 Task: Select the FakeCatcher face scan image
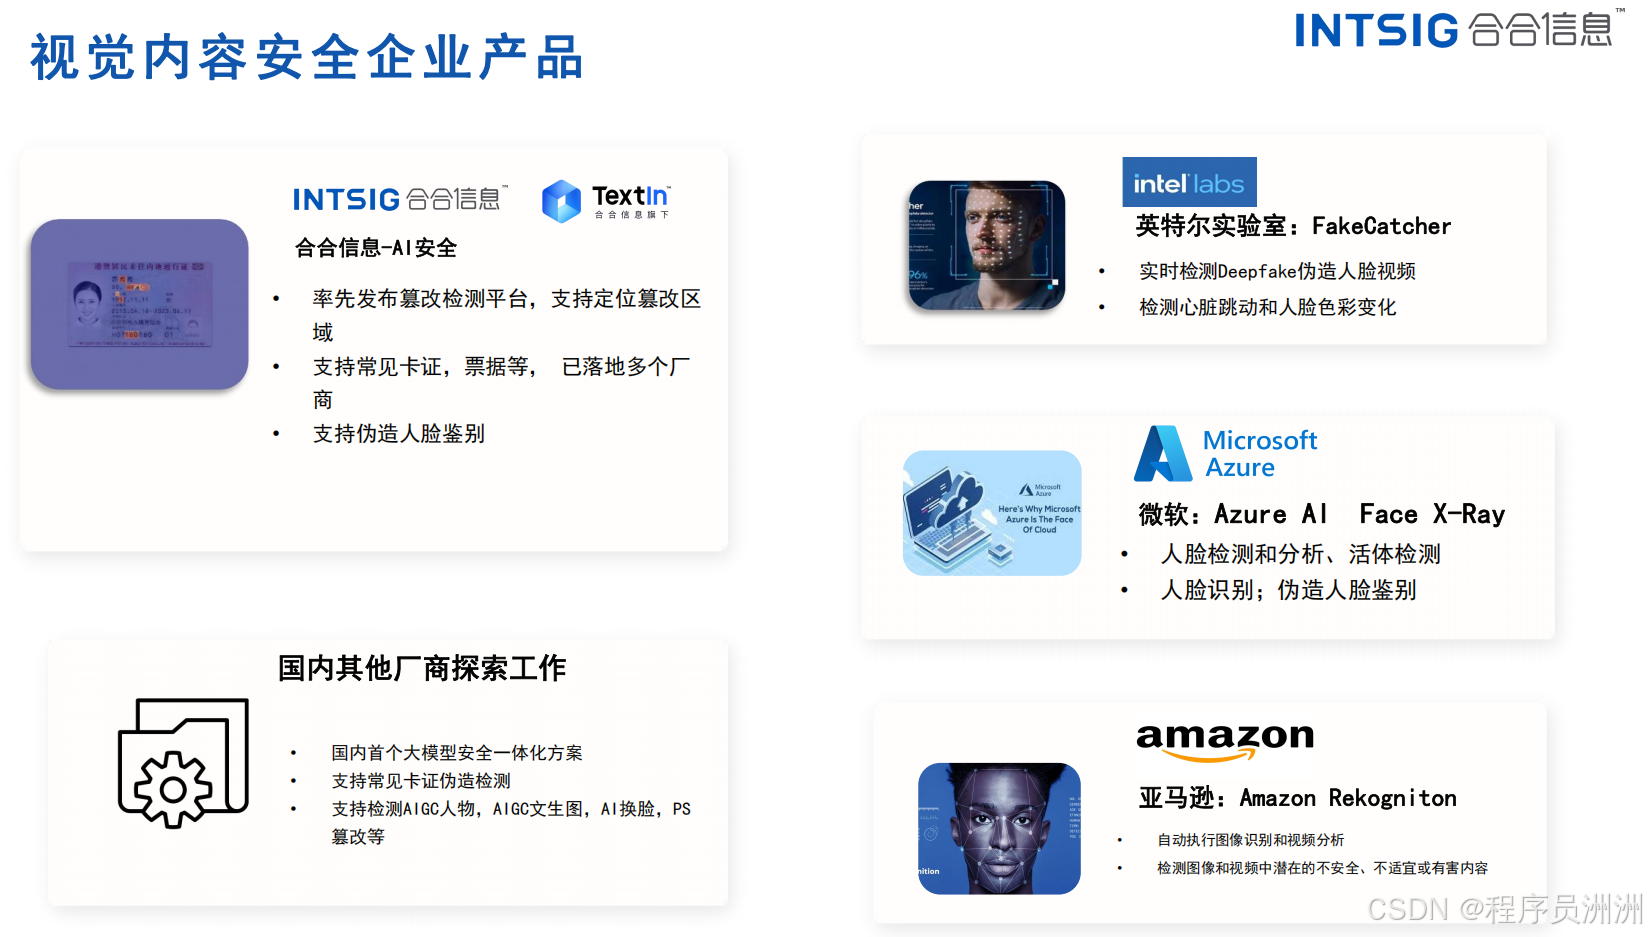986,245
